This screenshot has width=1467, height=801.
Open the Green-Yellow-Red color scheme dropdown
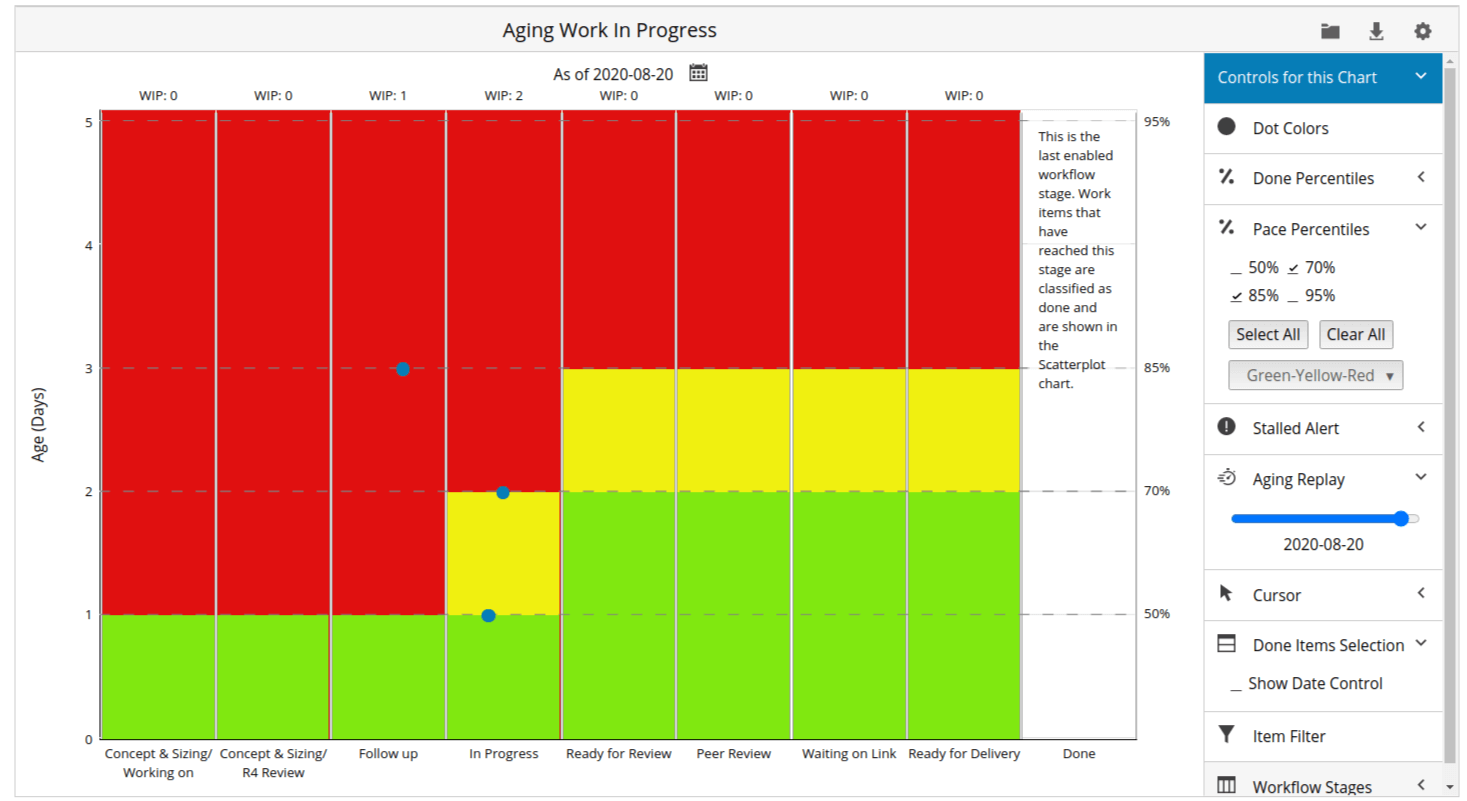click(1315, 374)
